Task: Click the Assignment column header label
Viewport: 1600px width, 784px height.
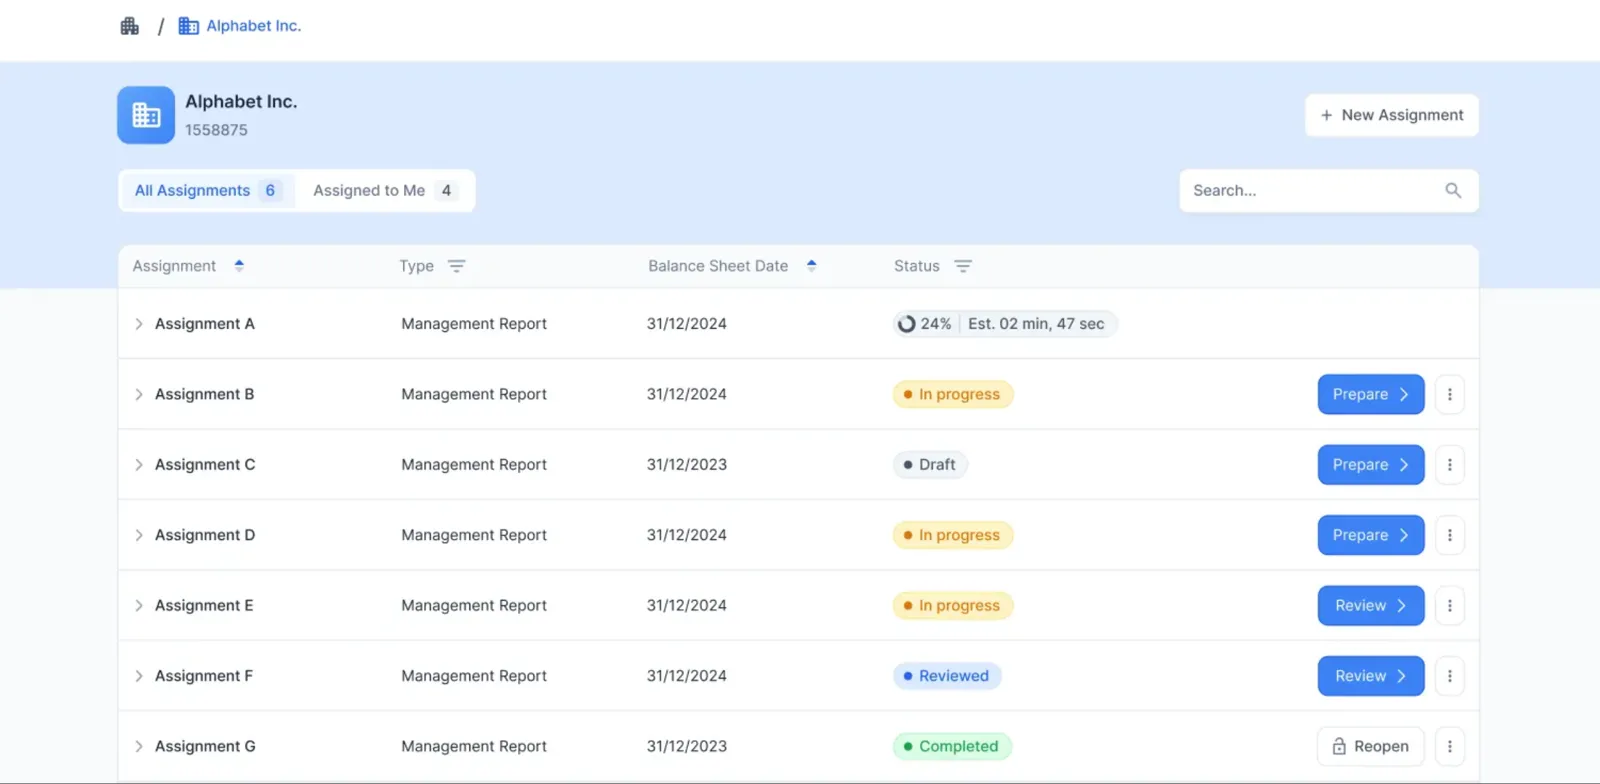Action: 174,266
